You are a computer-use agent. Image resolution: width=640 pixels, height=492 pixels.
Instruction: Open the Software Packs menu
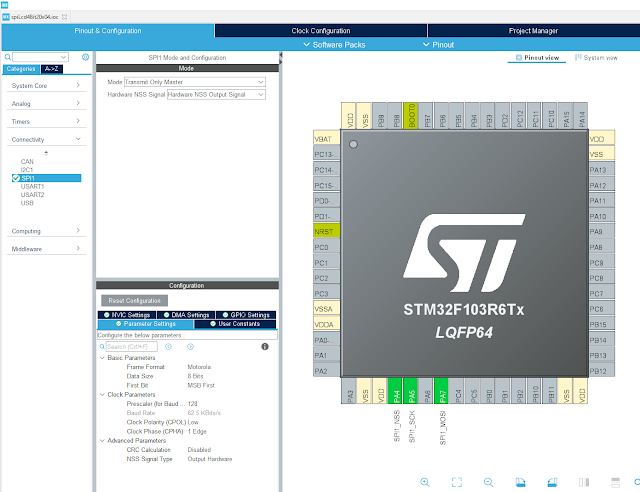(334, 45)
